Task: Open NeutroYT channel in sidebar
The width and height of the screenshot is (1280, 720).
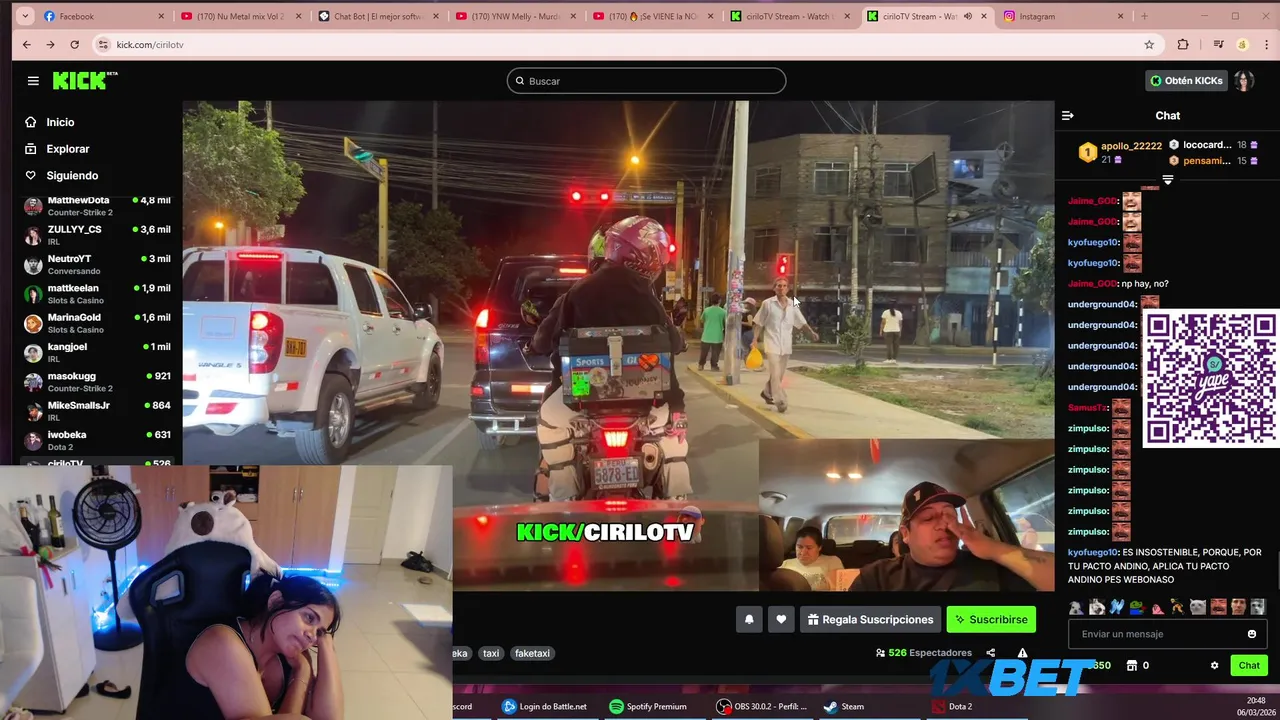Action: click(98, 264)
